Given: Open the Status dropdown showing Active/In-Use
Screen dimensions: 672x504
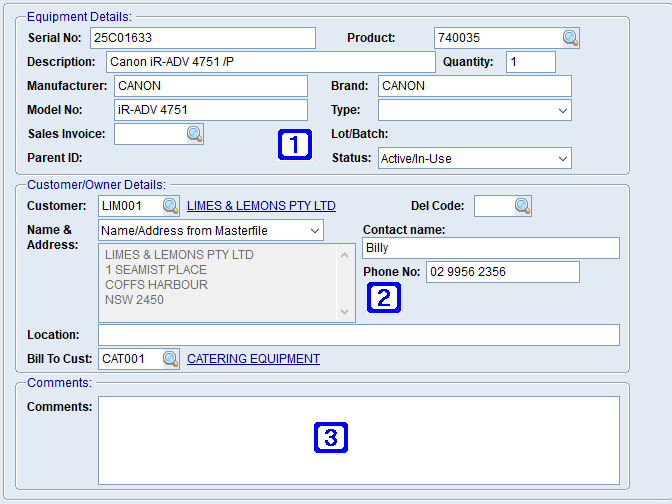Looking at the screenshot, I should tap(474, 159).
